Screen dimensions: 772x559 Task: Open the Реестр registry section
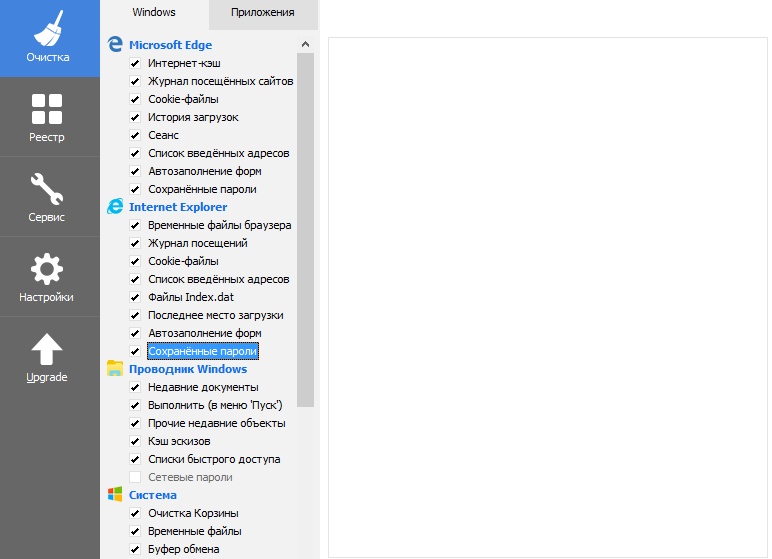tap(49, 117)
